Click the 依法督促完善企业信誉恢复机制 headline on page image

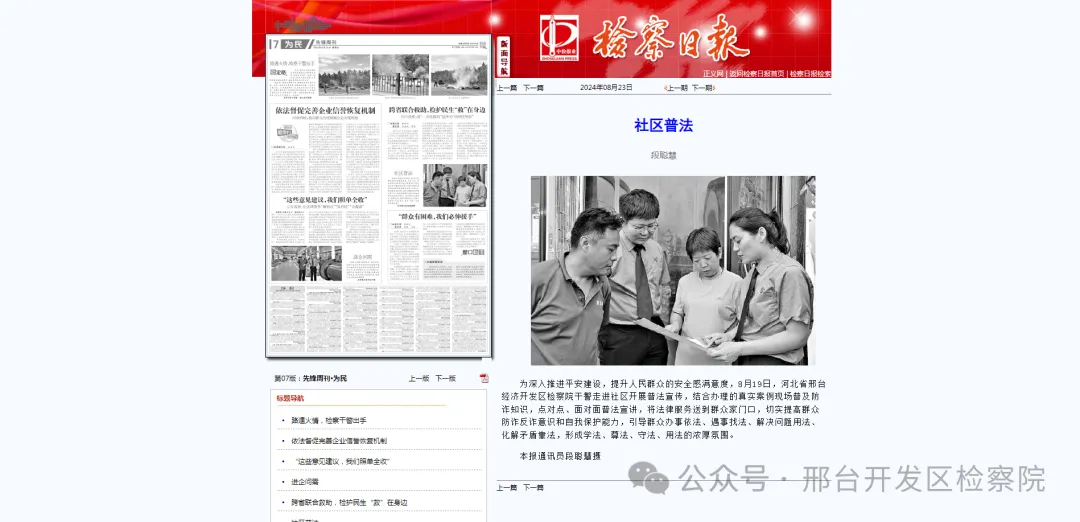pos(325,109)
